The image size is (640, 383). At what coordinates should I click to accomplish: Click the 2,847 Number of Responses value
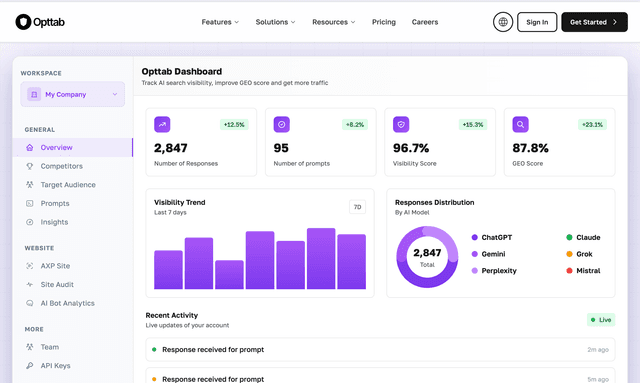pos(171,148)
